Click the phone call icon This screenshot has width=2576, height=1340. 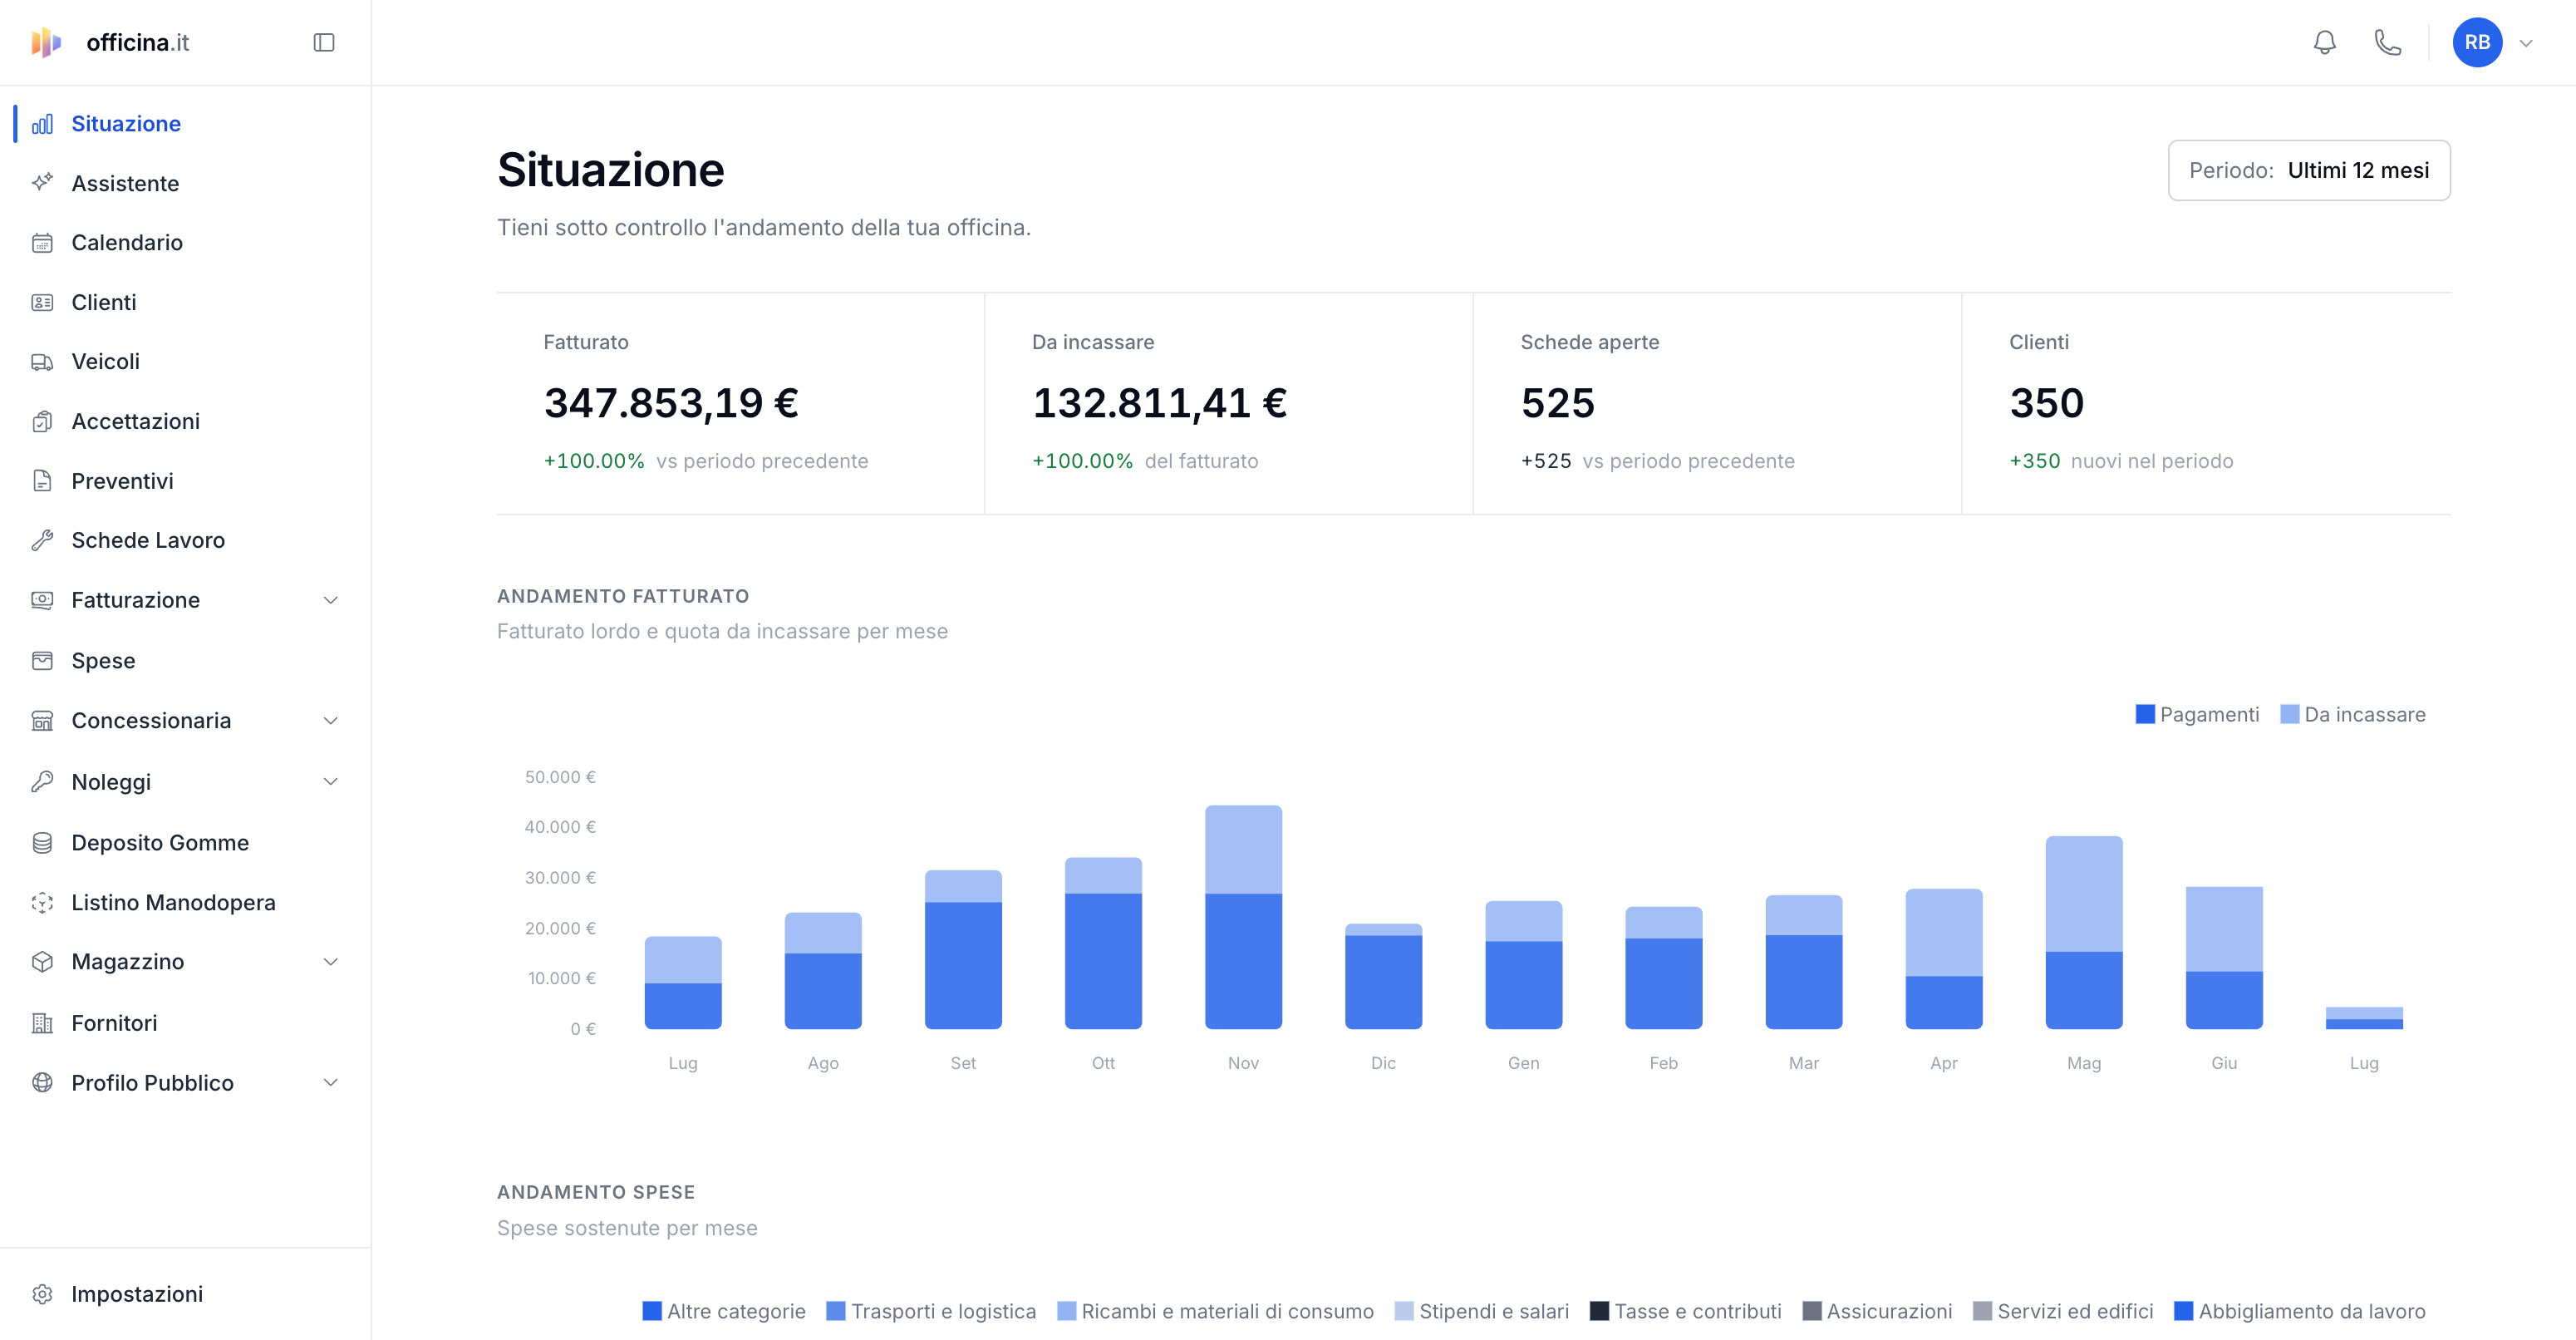[2387, 42]
